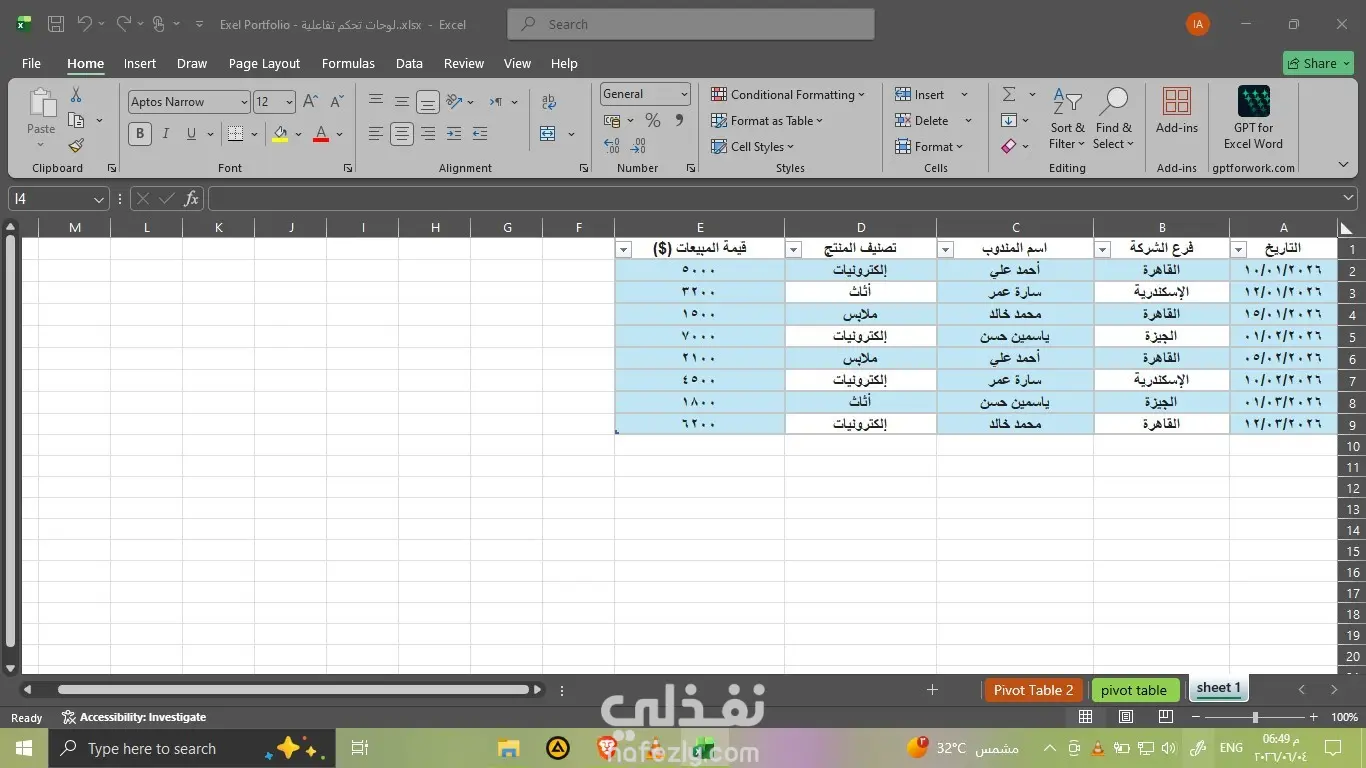Toggle Center horizontal alignment
1366x768 pixels.
pyautogui.click(x=402, y=133)
